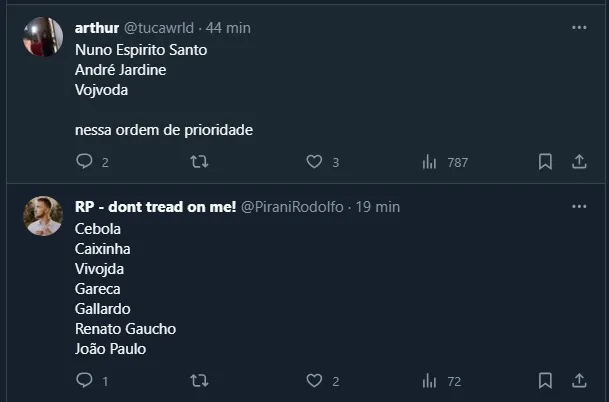Image resolution: width=609 pixels, height=402 pixels.
Task: Share arthur's tweet
Action: point(579,162)
